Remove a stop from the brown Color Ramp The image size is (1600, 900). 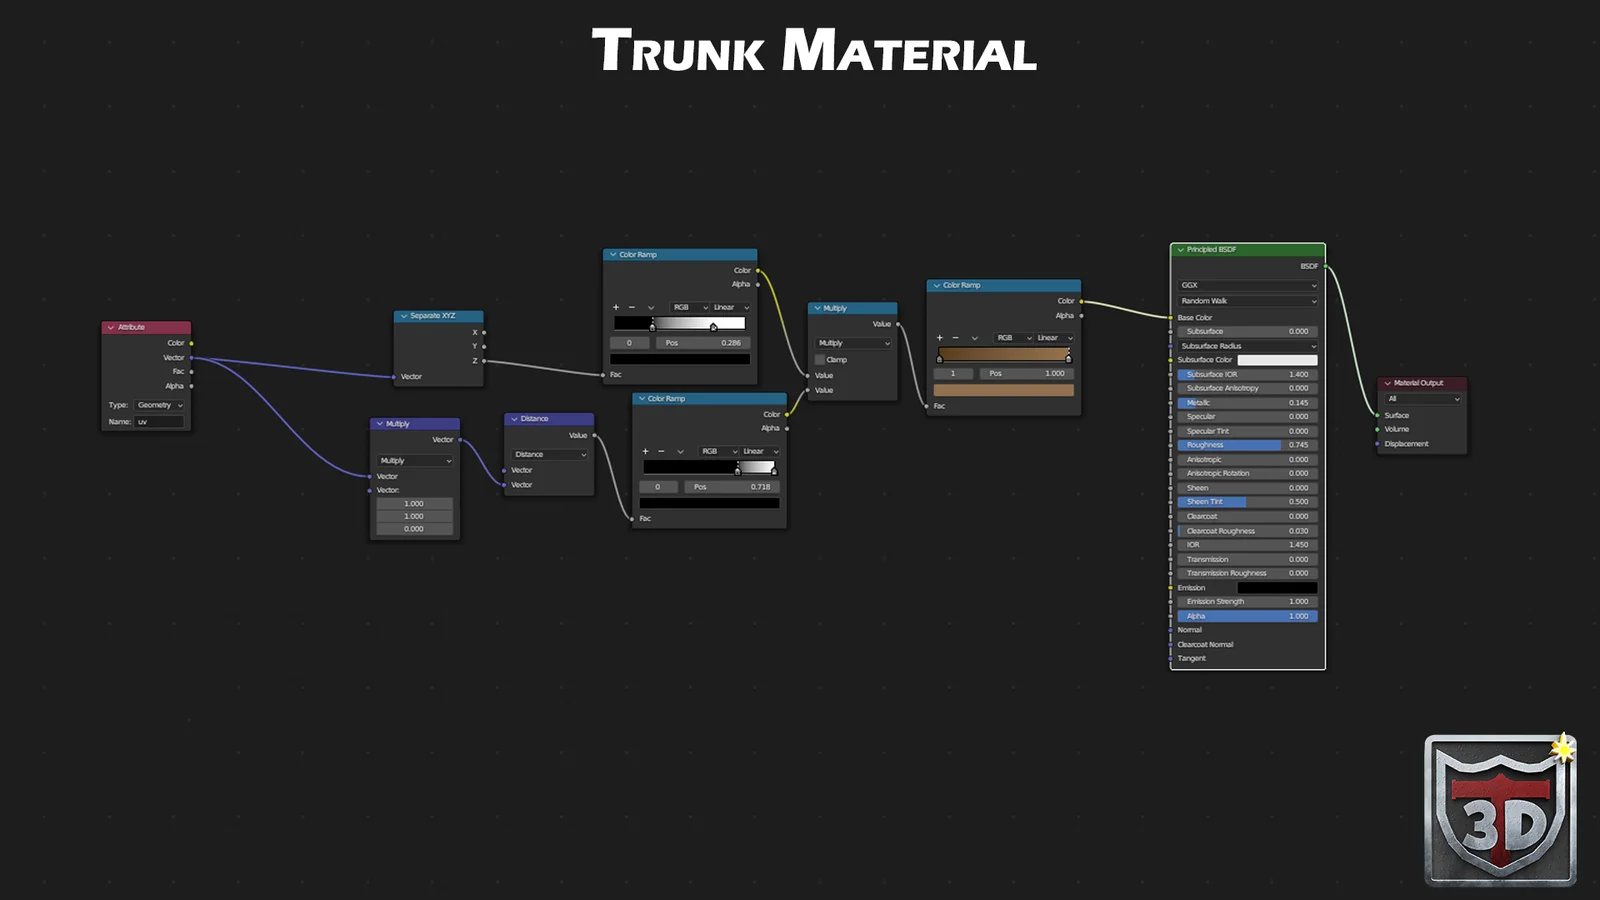954,338
